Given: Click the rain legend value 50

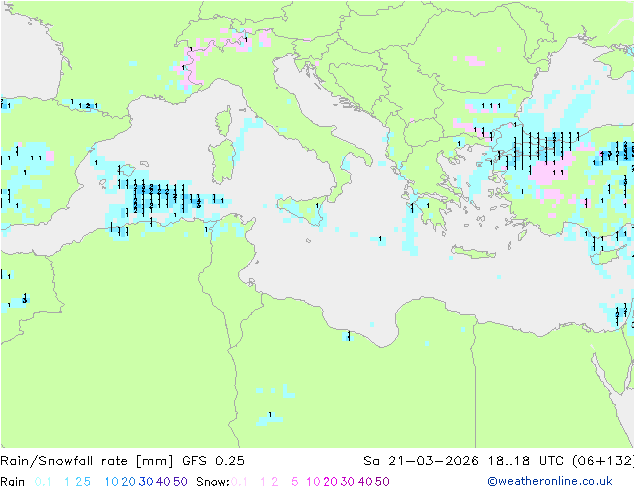Looking at the screenshot, I should point(180,482).
